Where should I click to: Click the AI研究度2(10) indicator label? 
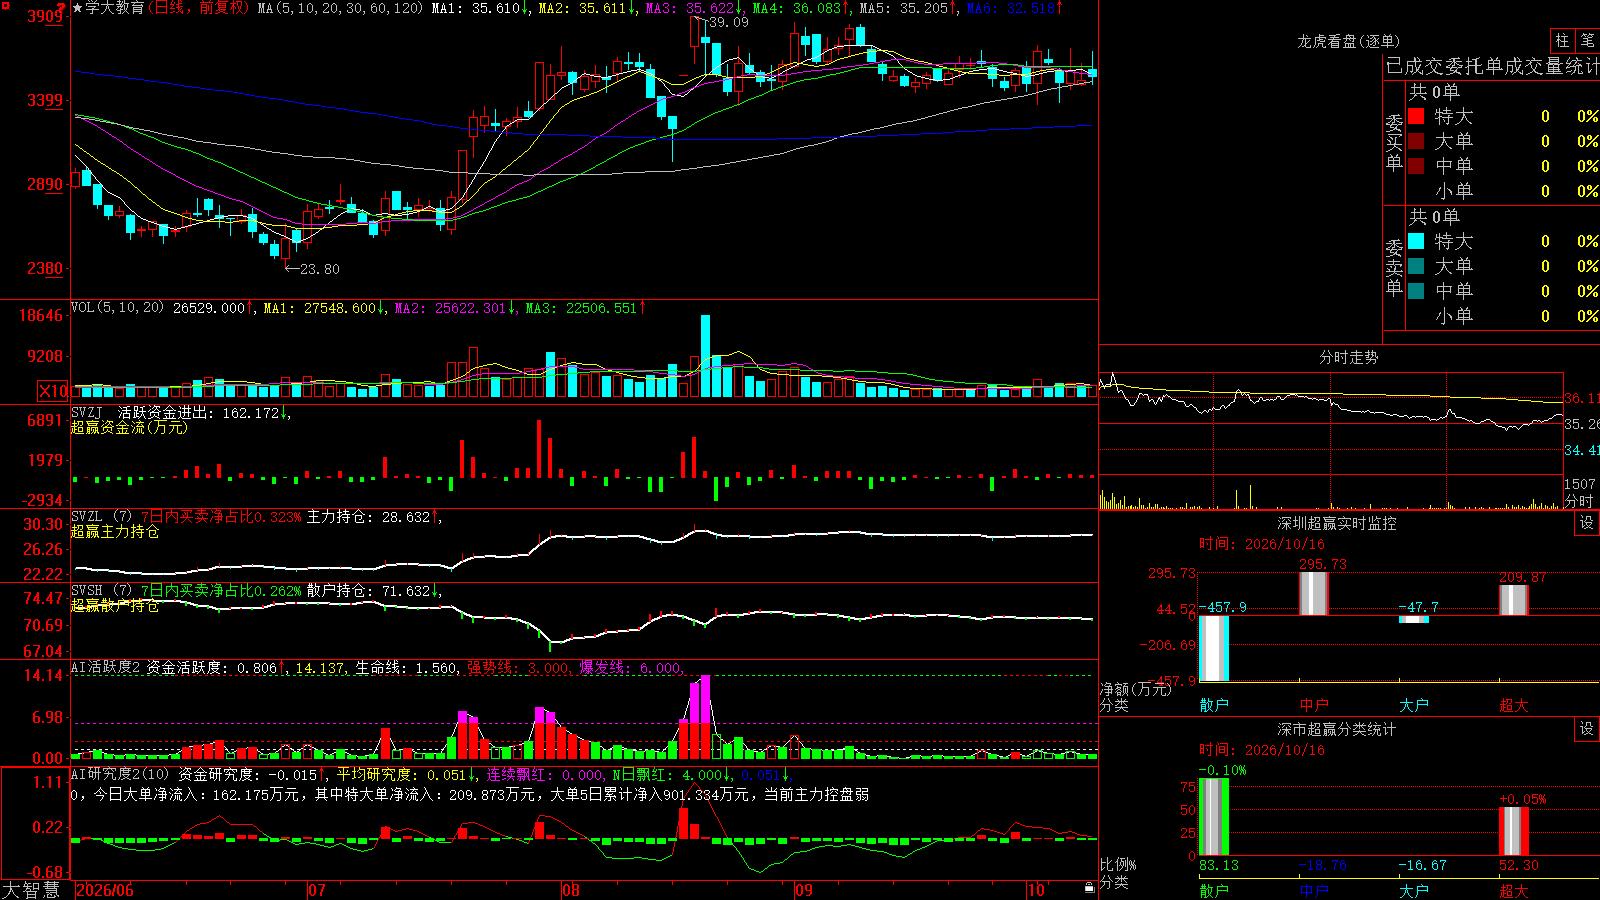coord(121,775)
